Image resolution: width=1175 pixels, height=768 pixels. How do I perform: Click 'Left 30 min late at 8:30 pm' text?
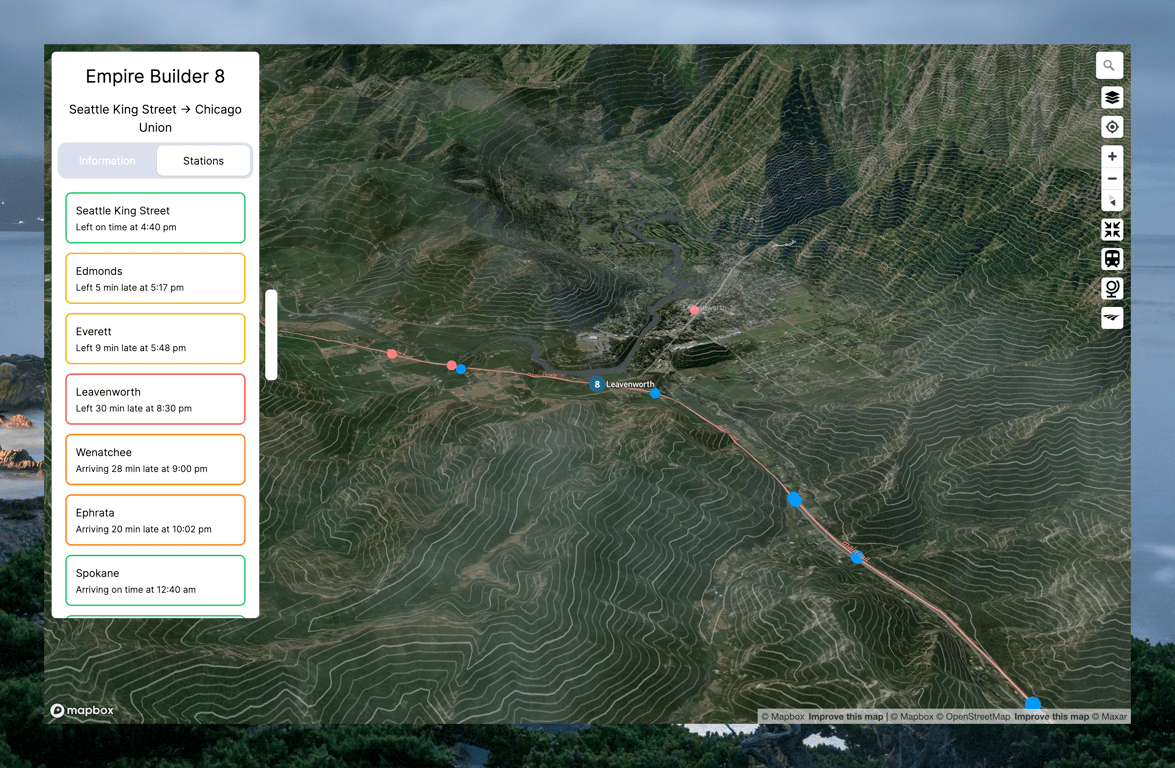pos(133,408)
